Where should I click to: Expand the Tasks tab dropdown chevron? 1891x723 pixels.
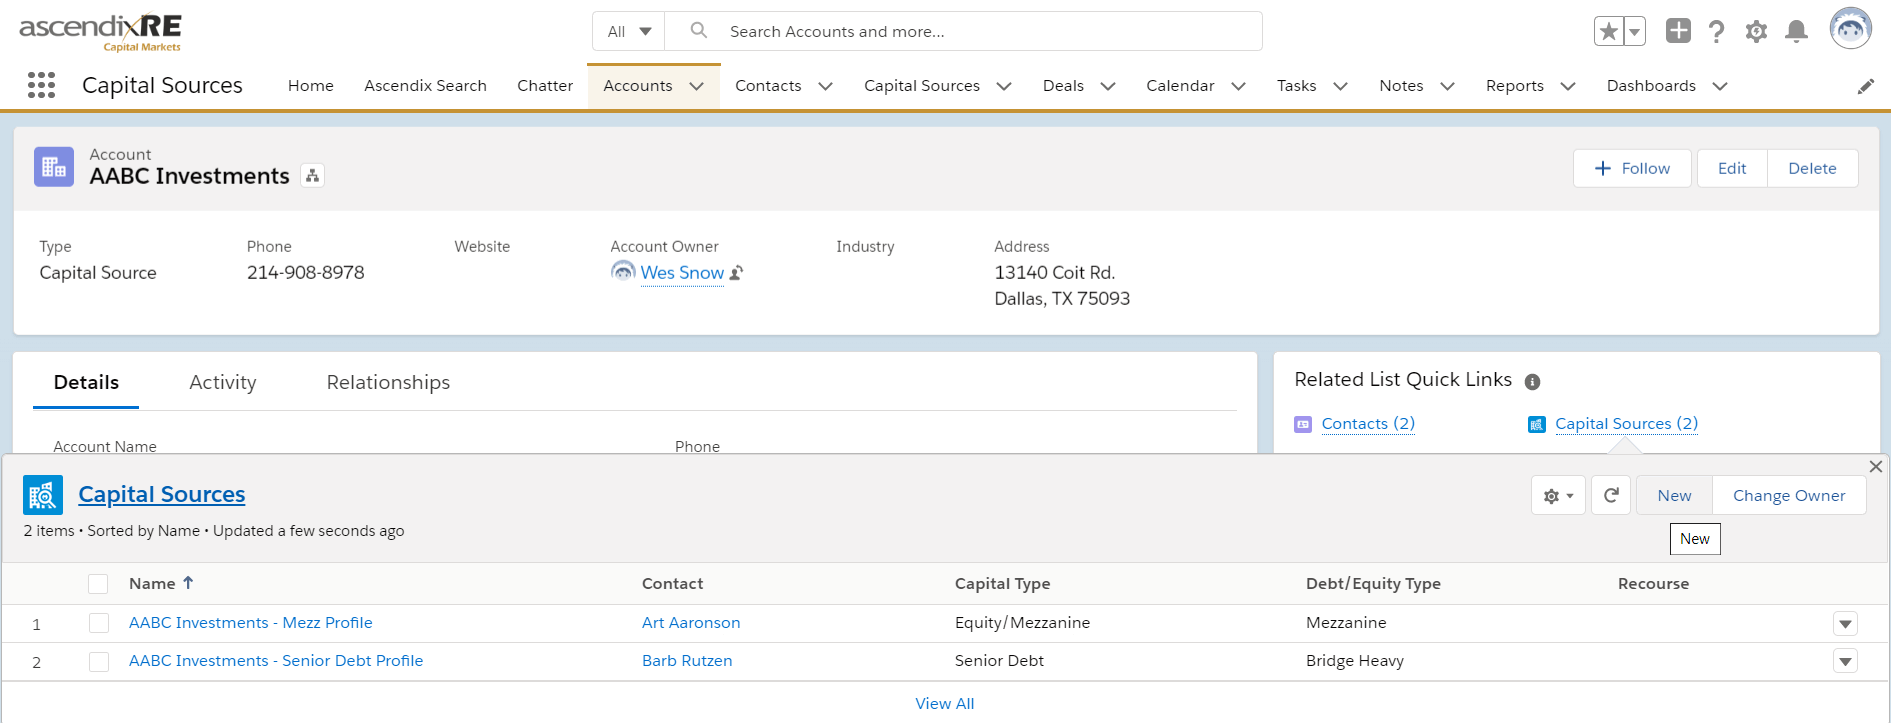click(1341, 86)
